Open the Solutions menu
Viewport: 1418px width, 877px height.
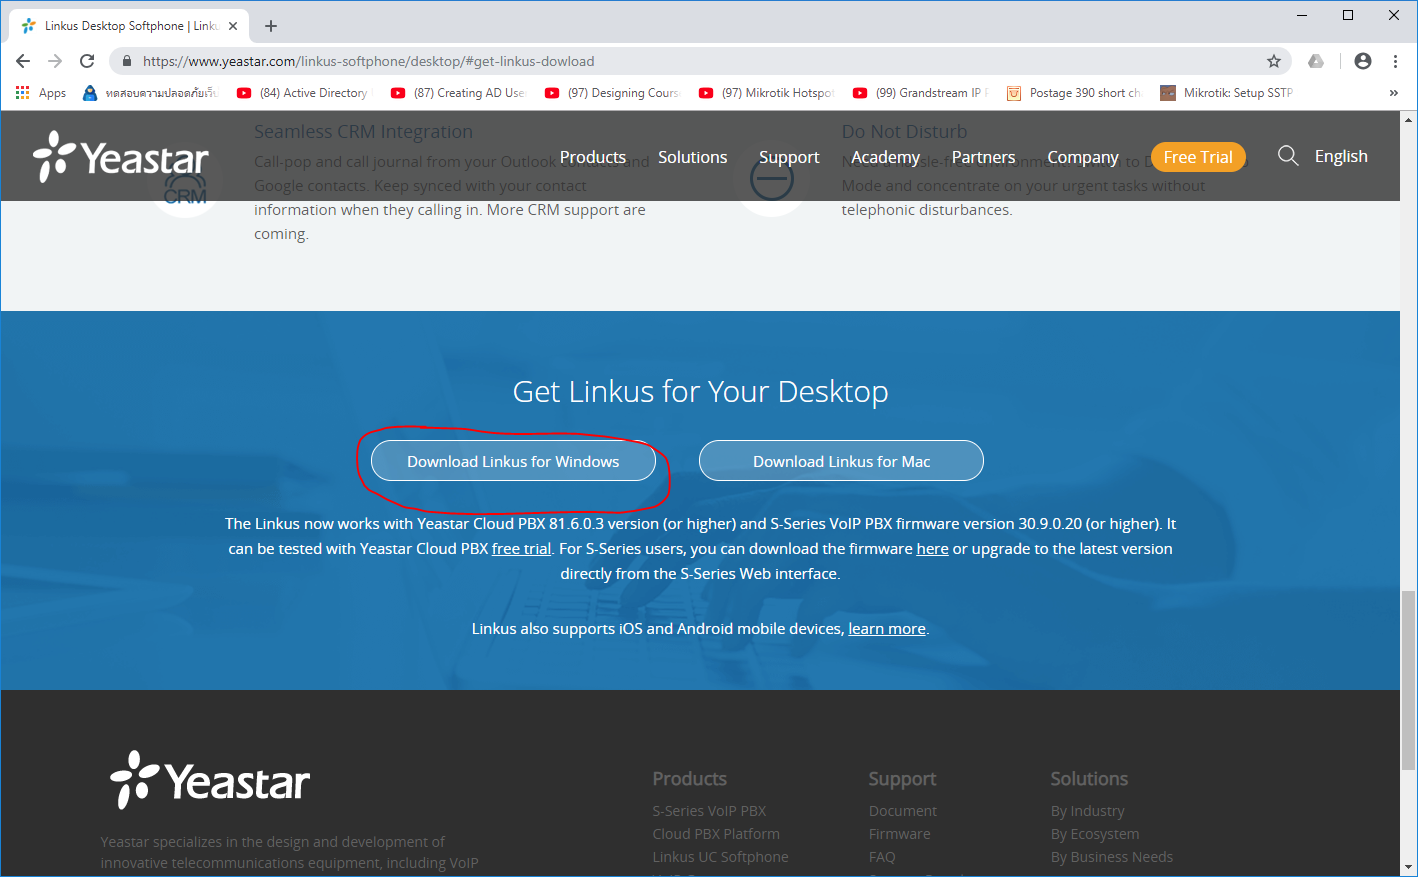click(x=693, y=157)
